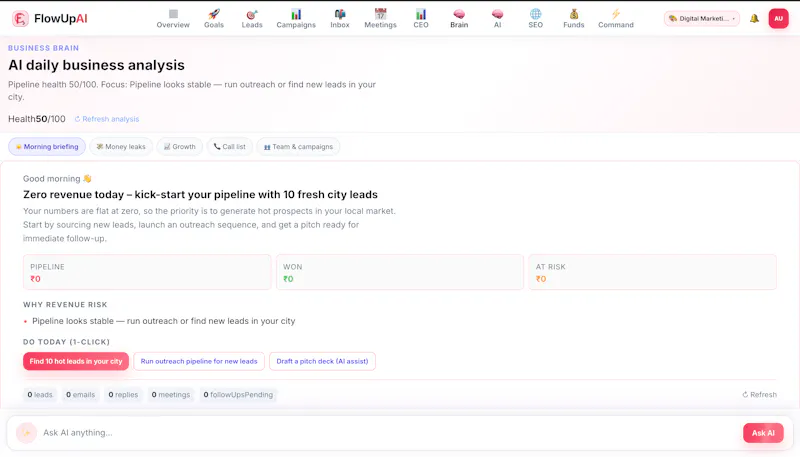The height and width of the screenshot is (457, 800).
Task: Open the Overview nav icon
Action: [173, 14]
